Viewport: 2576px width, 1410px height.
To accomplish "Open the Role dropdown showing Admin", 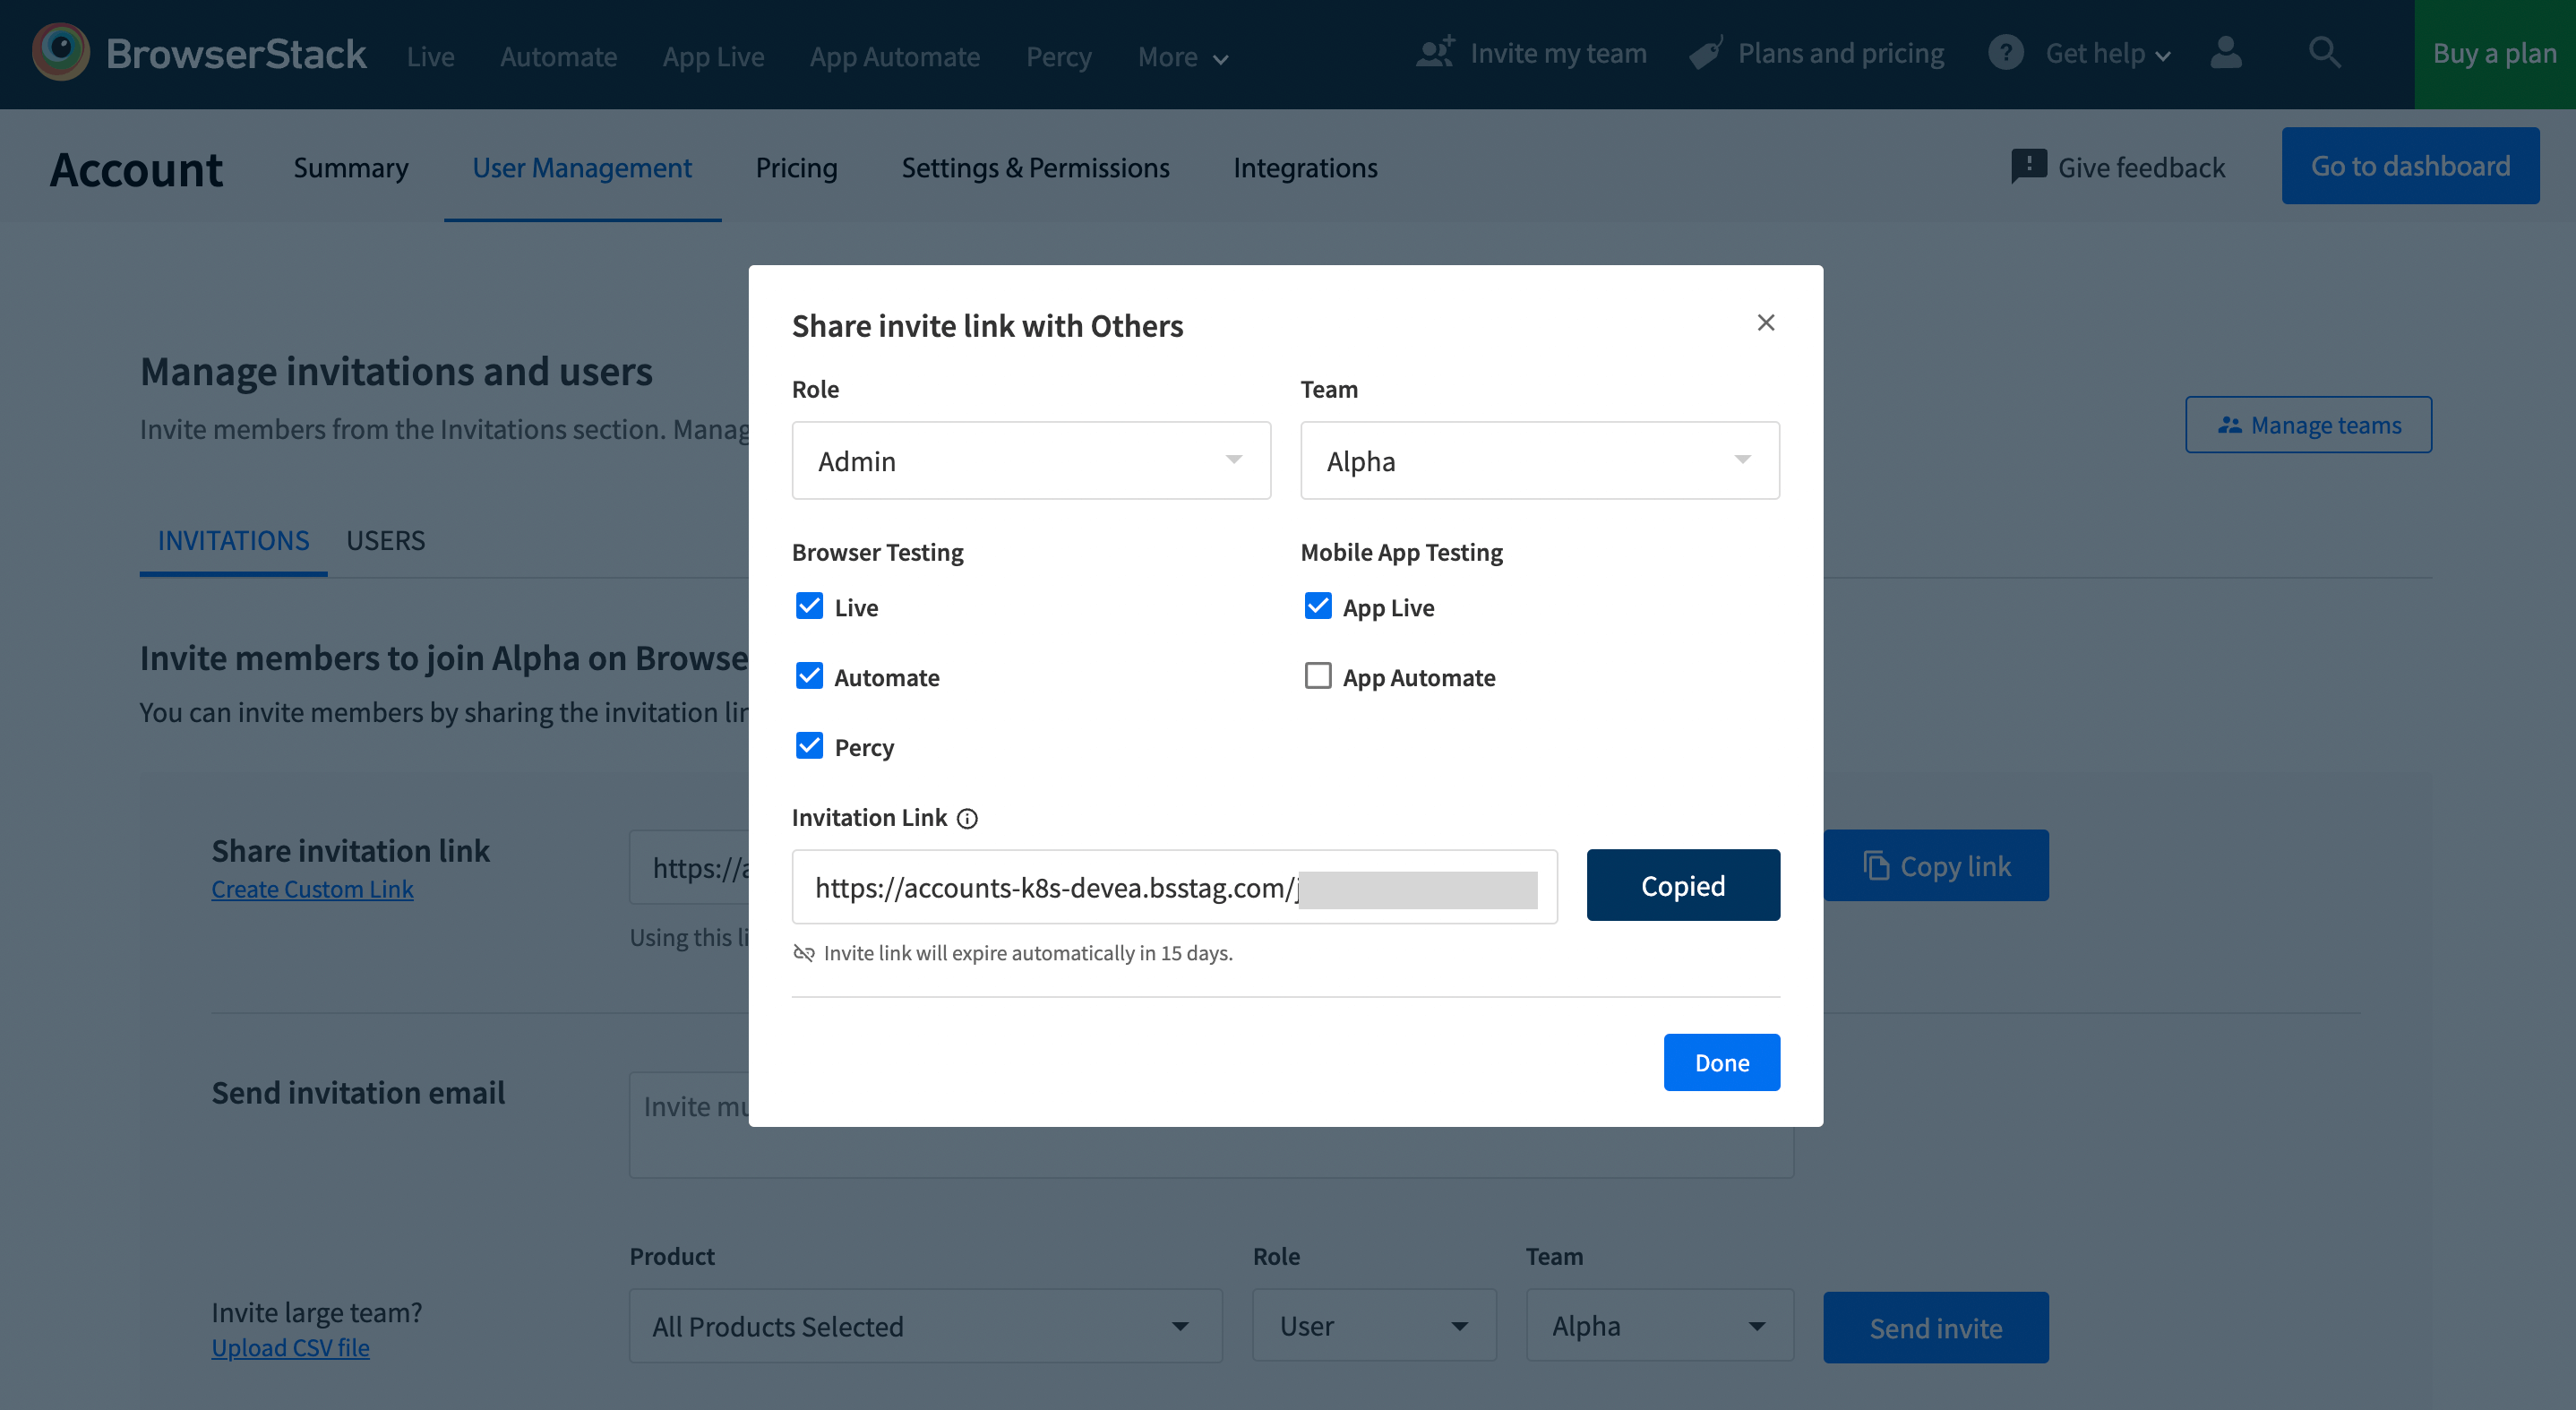I will [1030, 461].
